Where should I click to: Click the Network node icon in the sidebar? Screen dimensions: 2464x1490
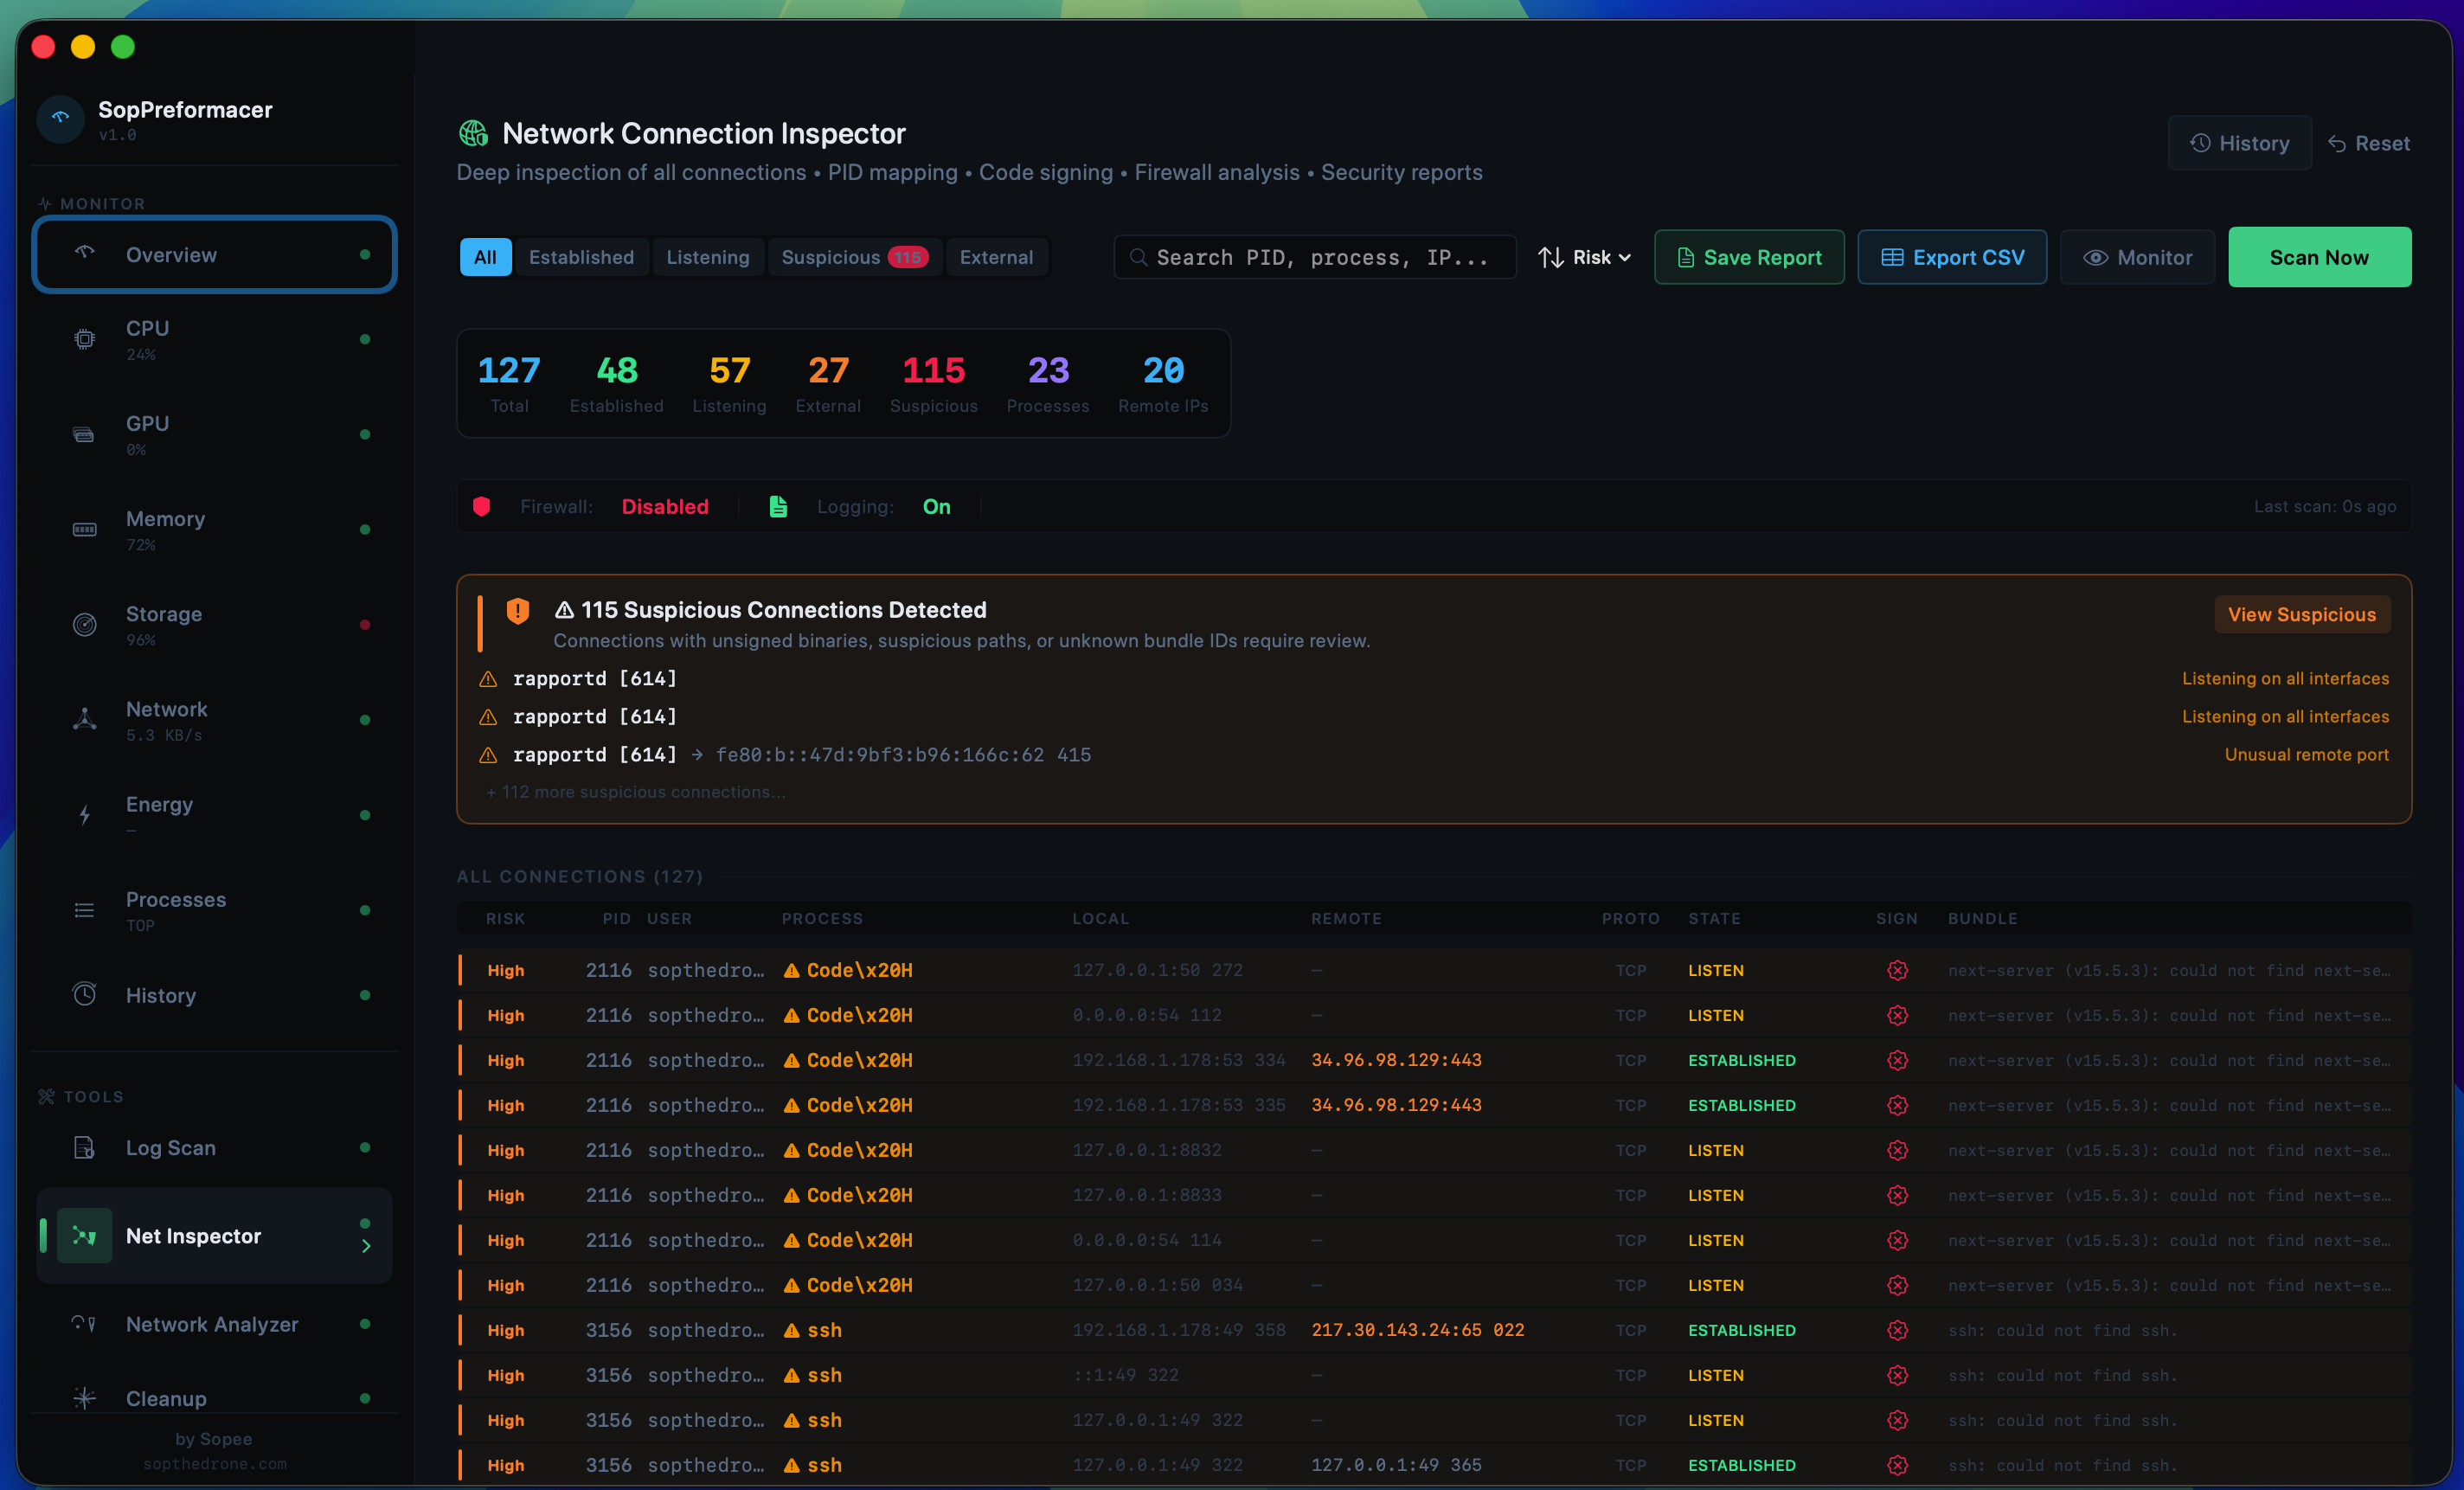tap(84, 719)
